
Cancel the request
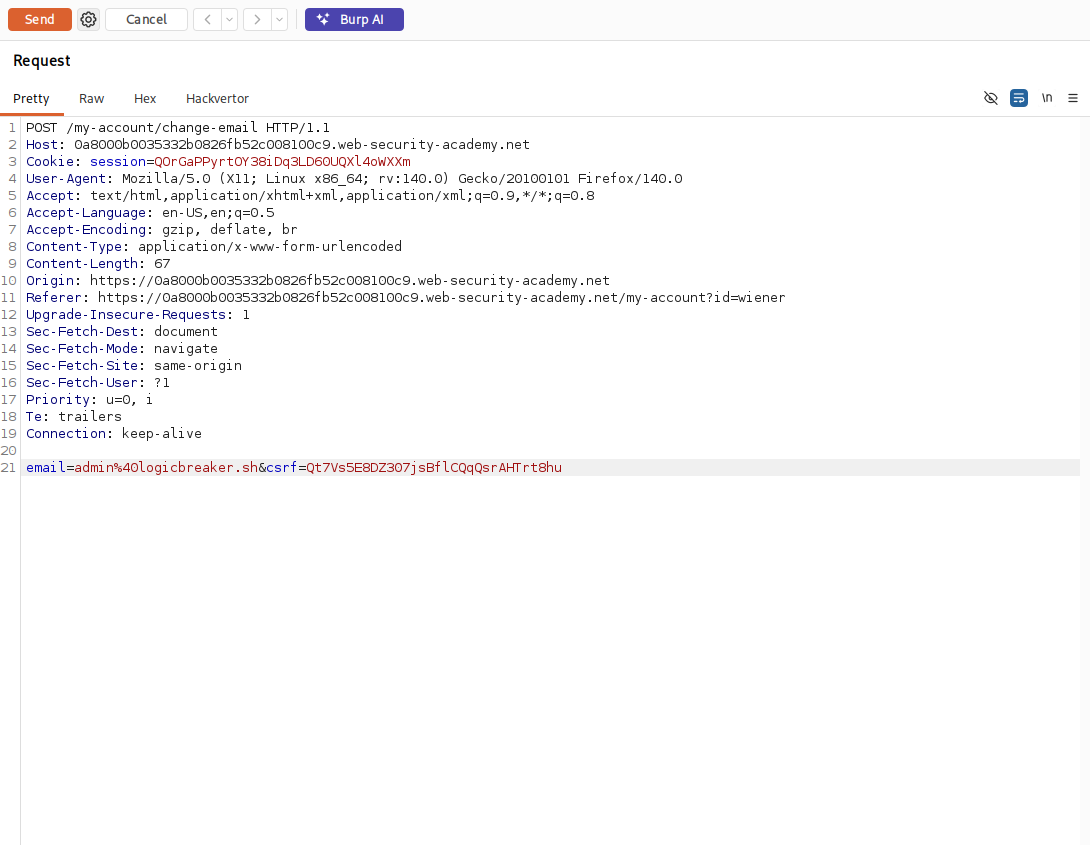146,19
